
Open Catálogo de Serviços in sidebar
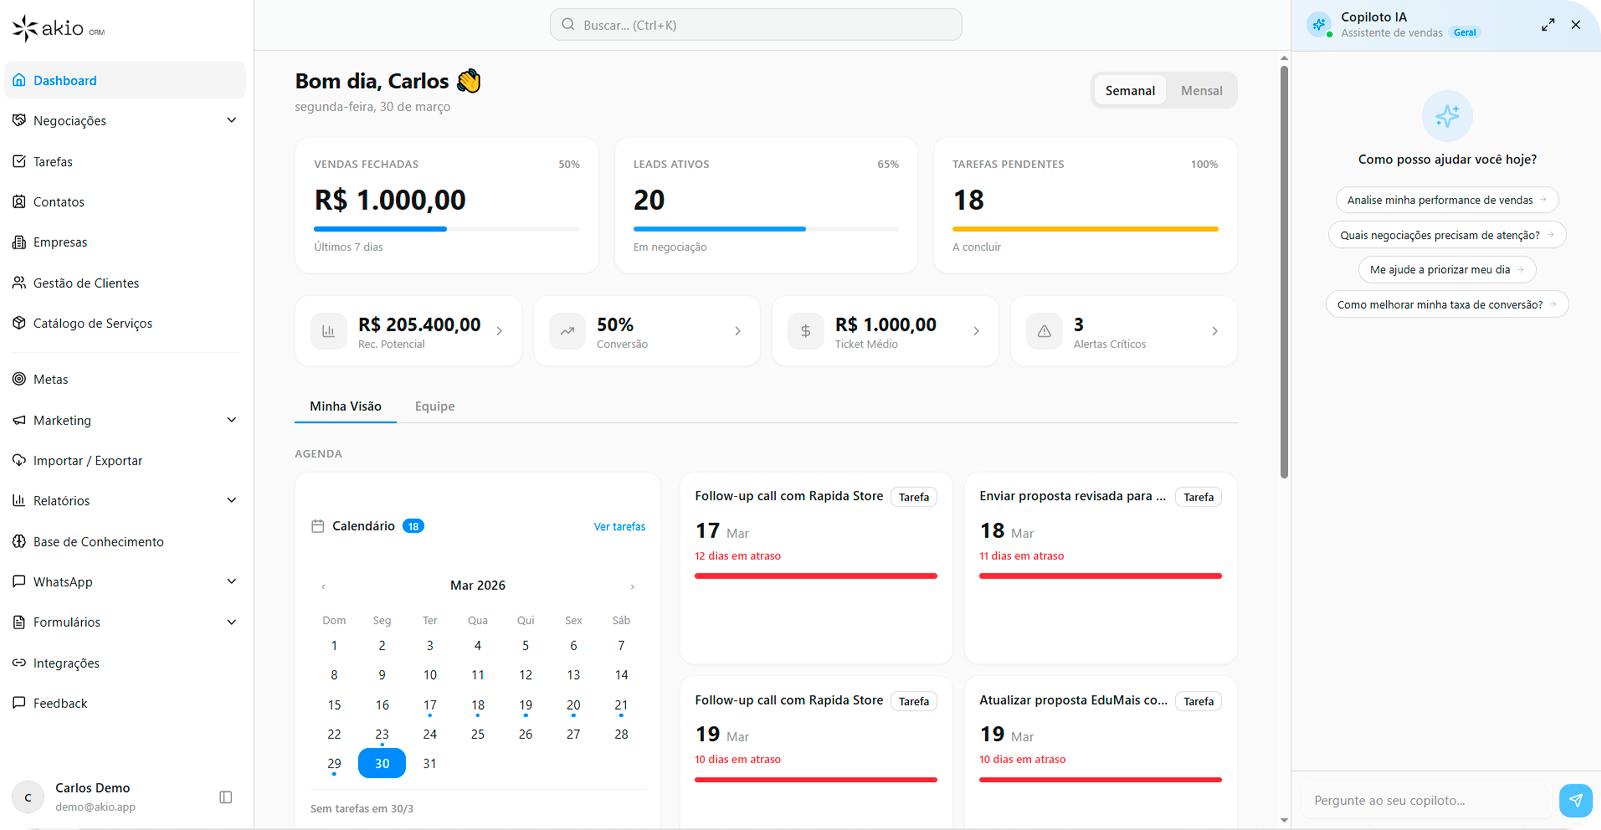(92, 323)
